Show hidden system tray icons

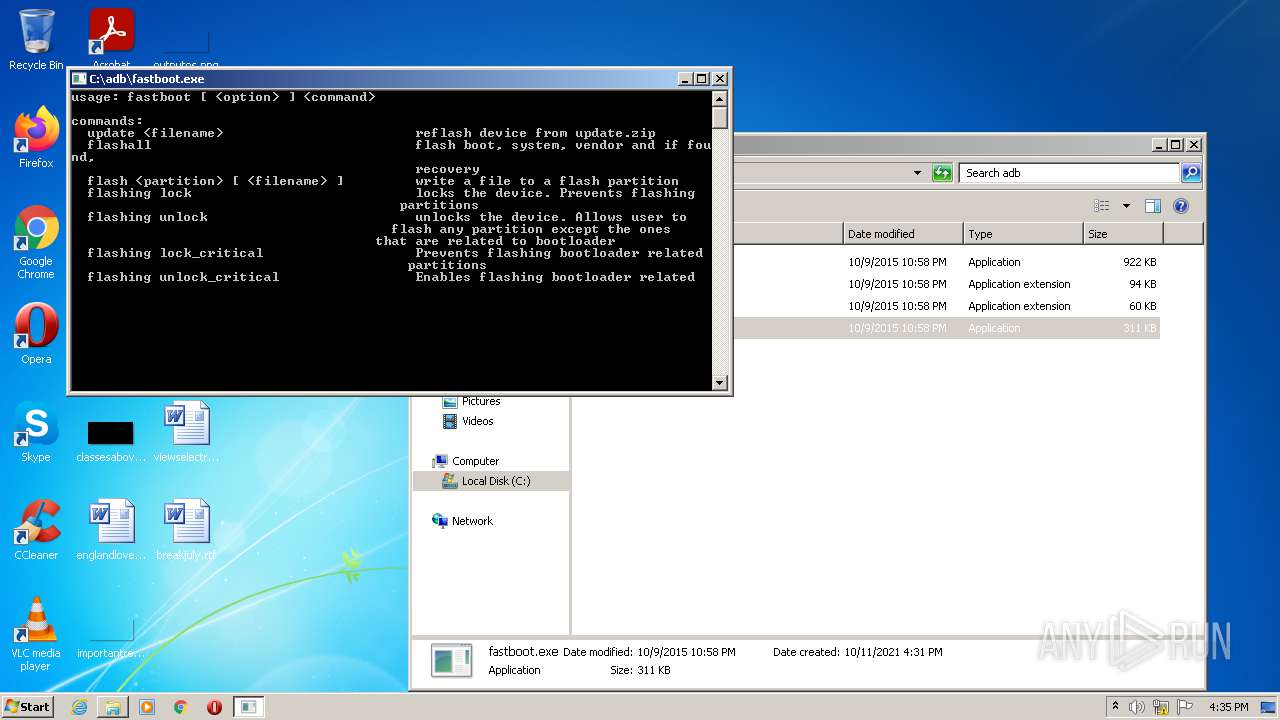coord(1115,707)
